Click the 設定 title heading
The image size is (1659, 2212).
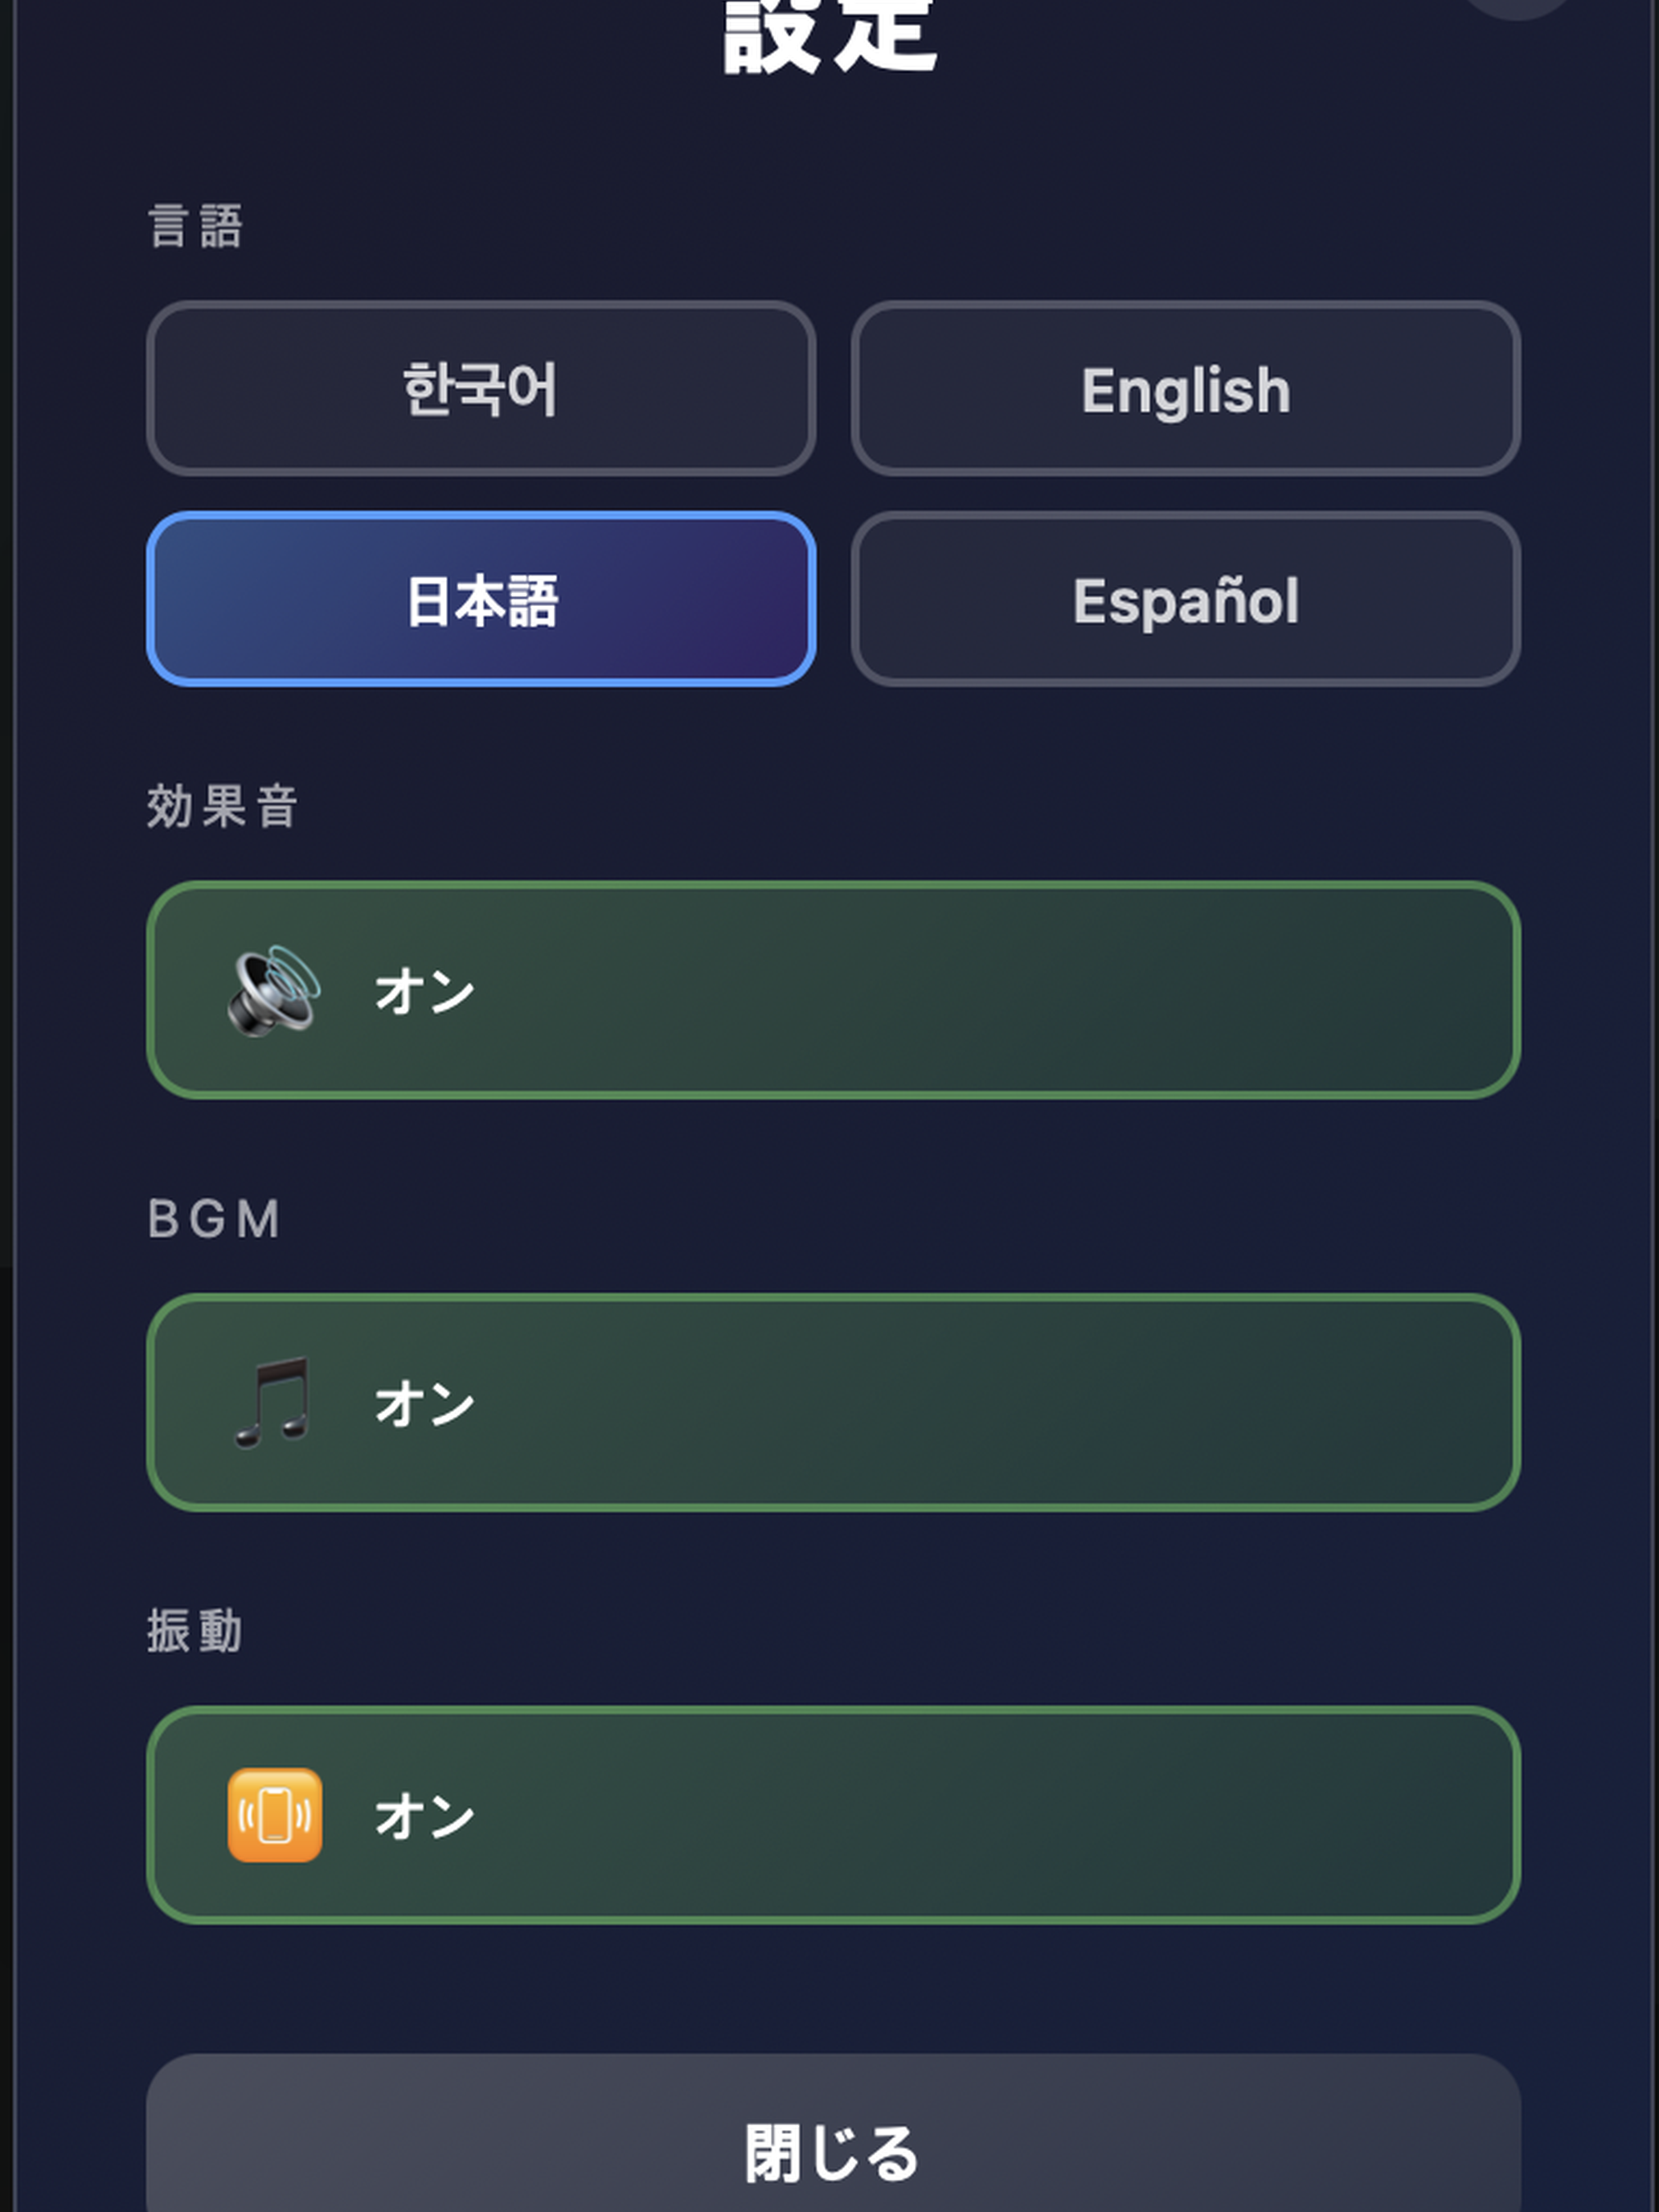click(830, 35)
